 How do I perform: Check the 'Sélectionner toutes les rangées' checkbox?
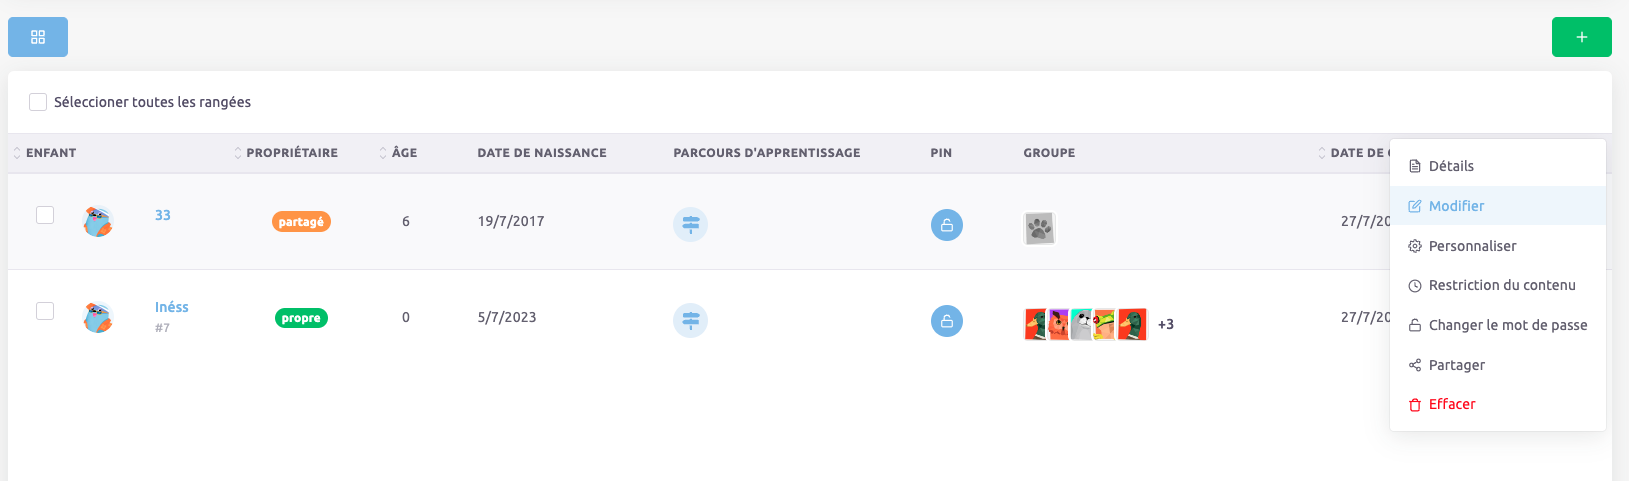38,102
